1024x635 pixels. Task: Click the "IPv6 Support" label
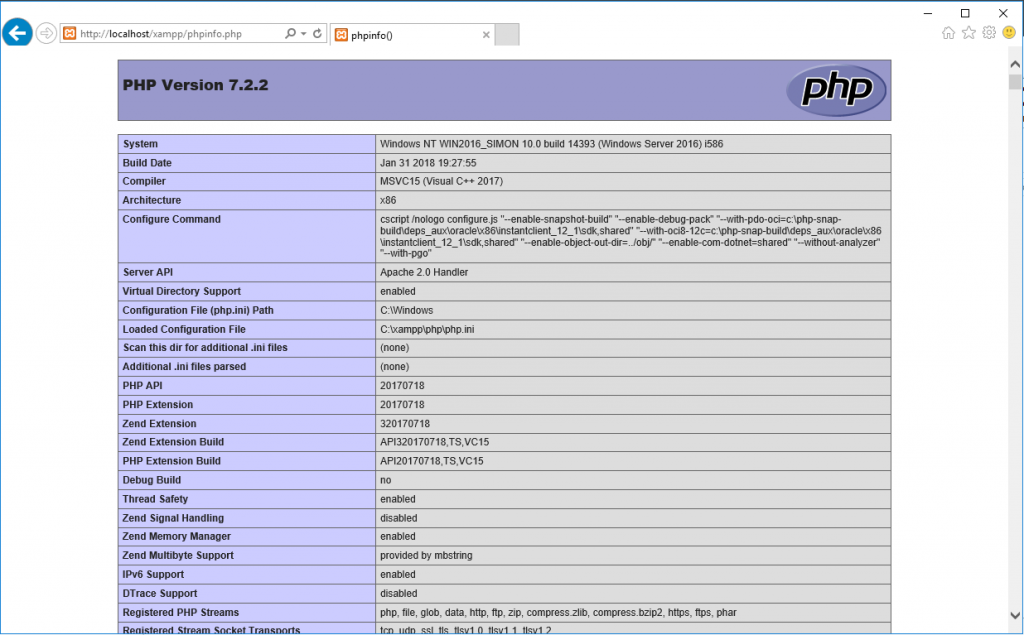(153, 574)
